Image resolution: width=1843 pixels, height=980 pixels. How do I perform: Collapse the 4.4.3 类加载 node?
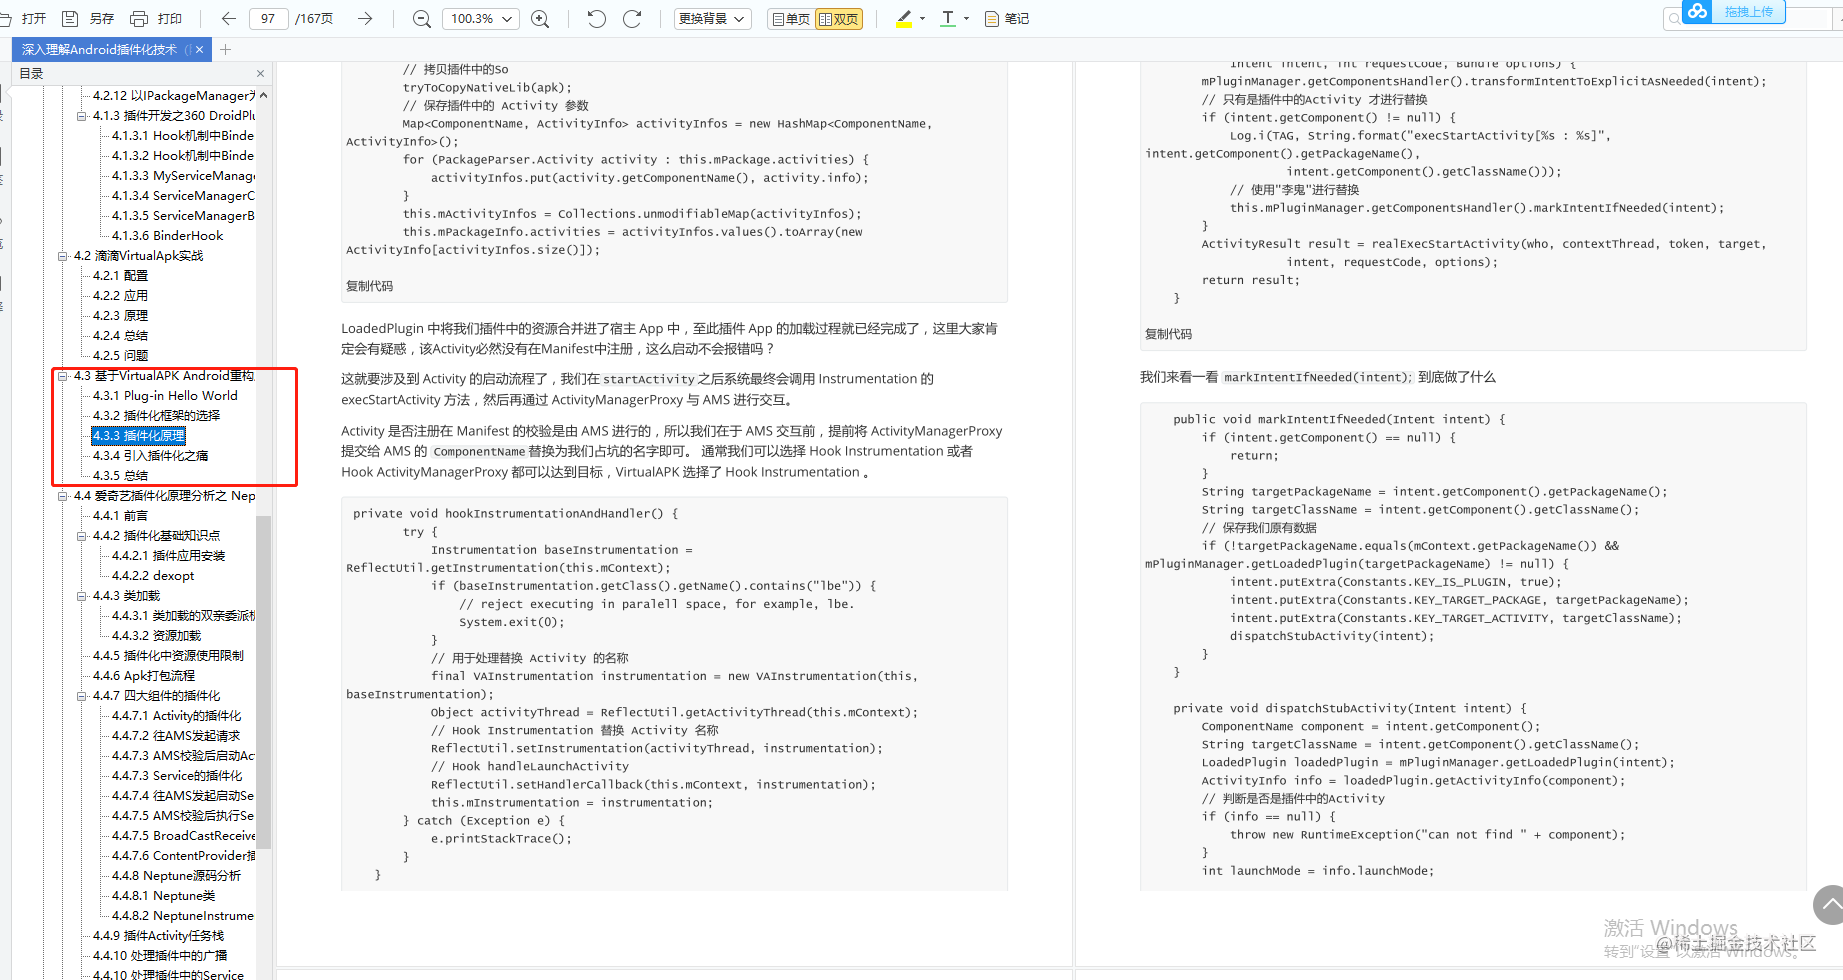click(x=82, y=596)
